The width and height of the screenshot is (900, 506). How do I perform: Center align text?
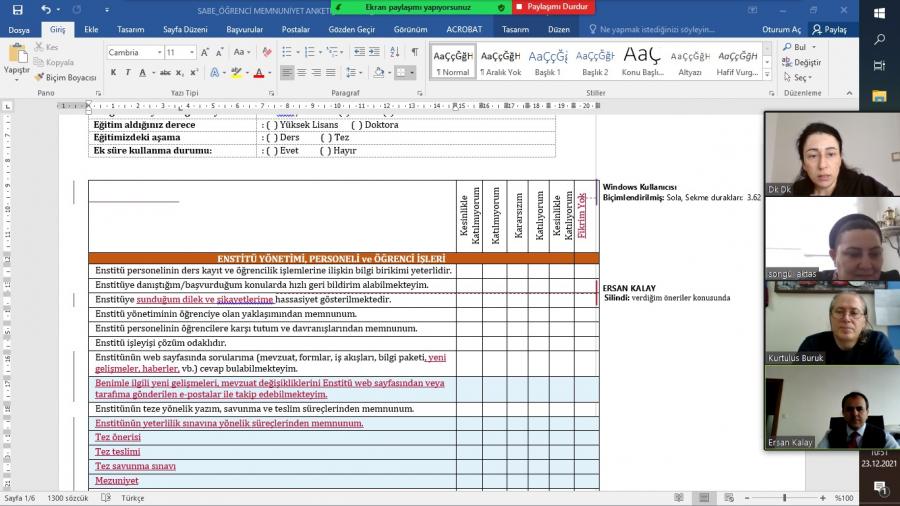(x=301, y=72)
